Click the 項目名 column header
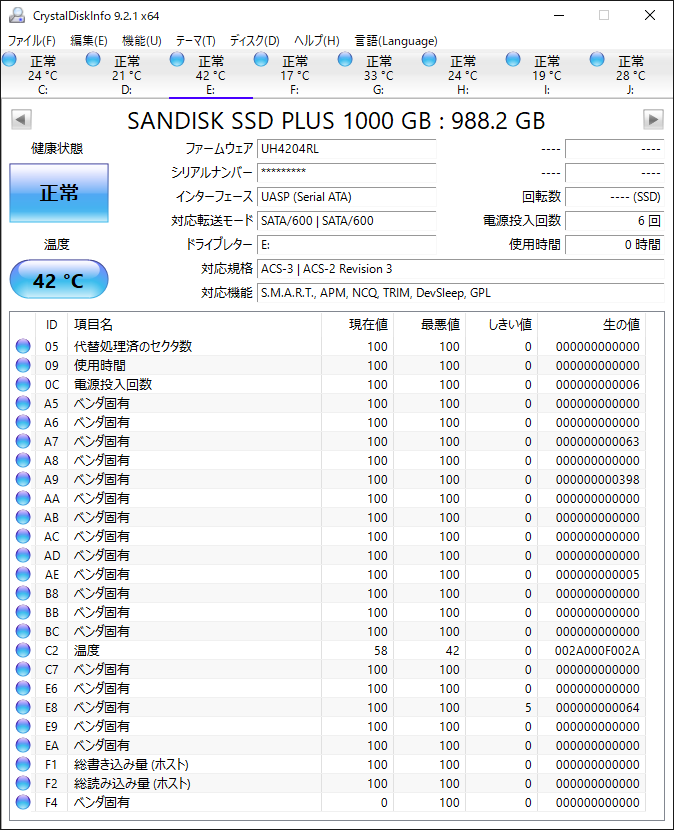This screenshot has height=830, width=674. click(195, 324)
